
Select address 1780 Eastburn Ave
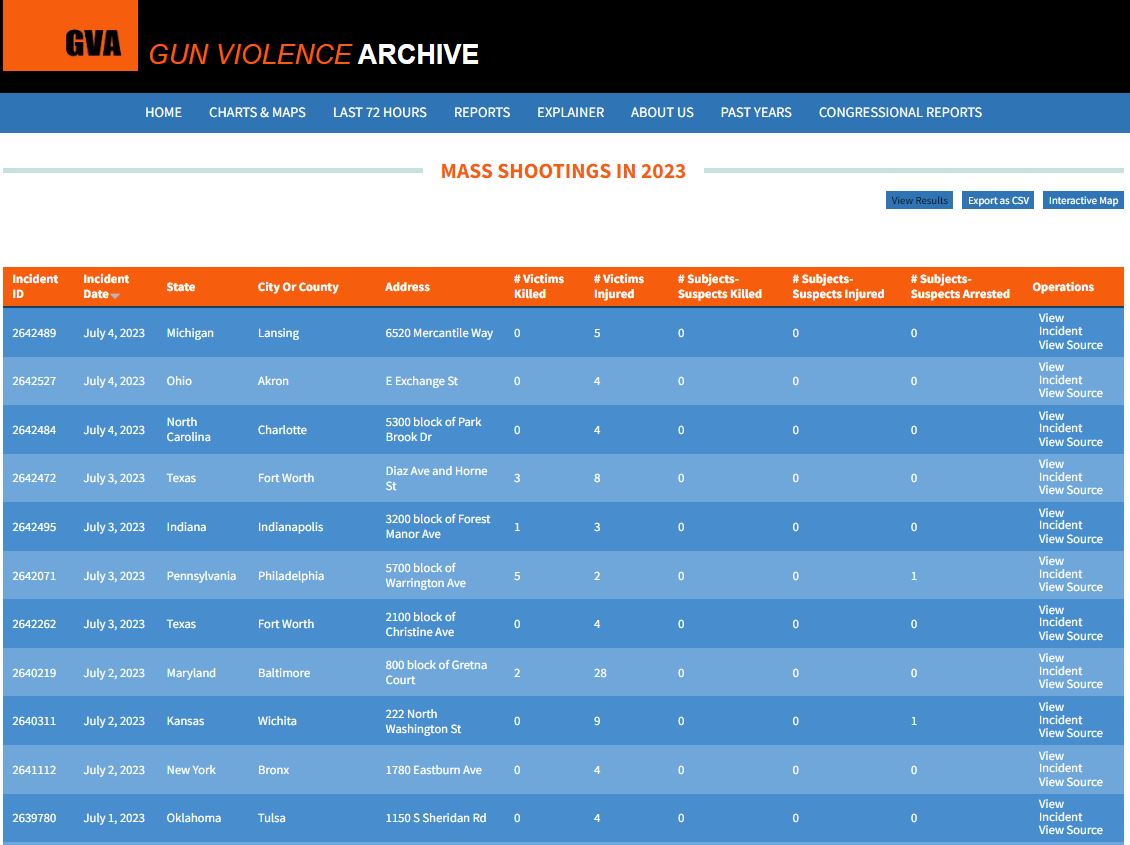click(x=433, y=770)
